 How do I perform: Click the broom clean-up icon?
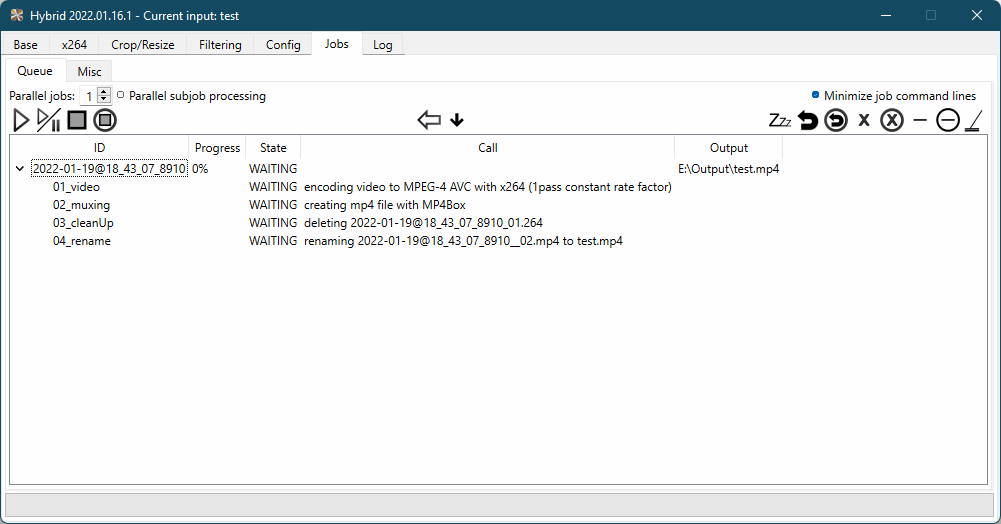(x=974, y=121)
